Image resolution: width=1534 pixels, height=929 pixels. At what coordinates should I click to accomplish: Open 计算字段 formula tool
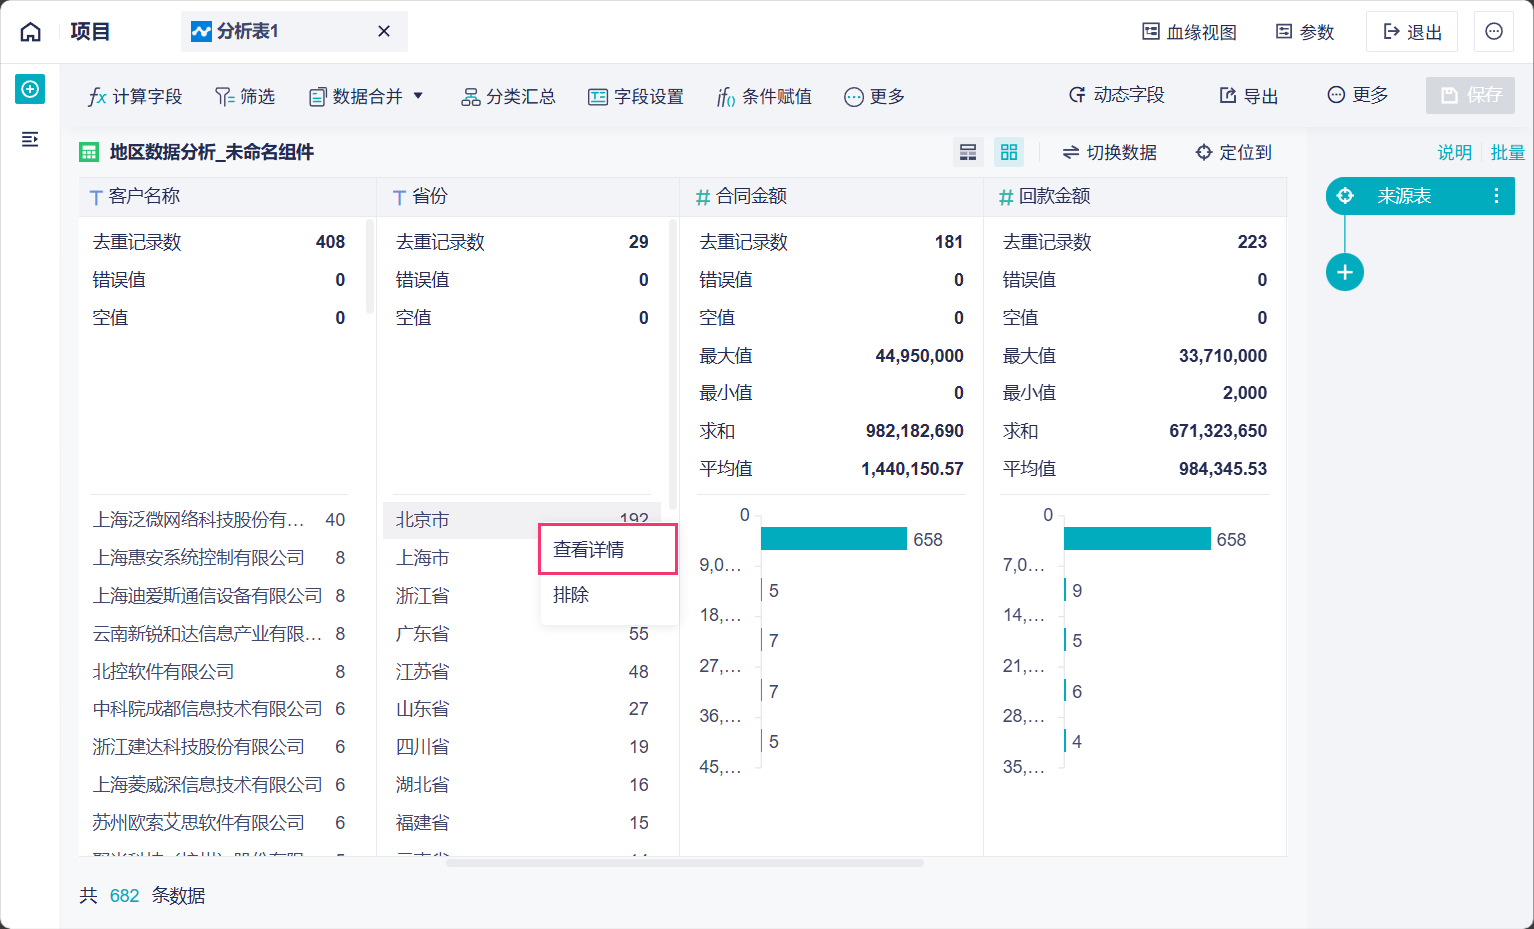point(135,96)
